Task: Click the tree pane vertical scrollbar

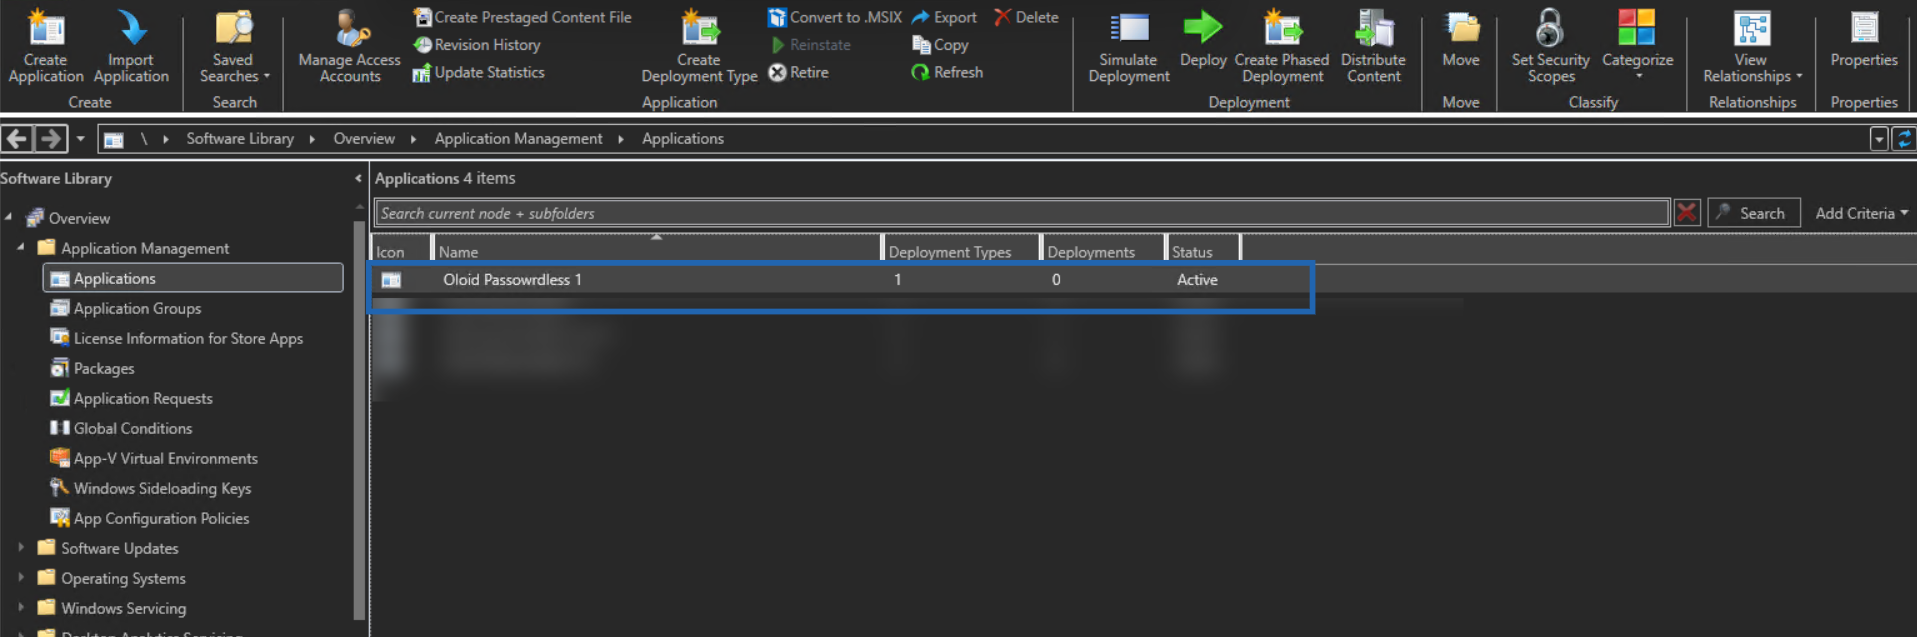Action: pyautogui.click(x=359, y=420)
